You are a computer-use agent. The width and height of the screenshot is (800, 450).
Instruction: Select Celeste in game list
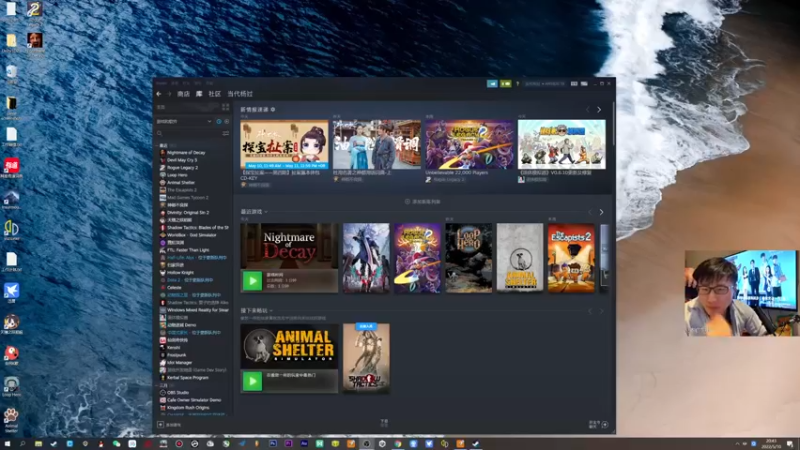point(174,288)
